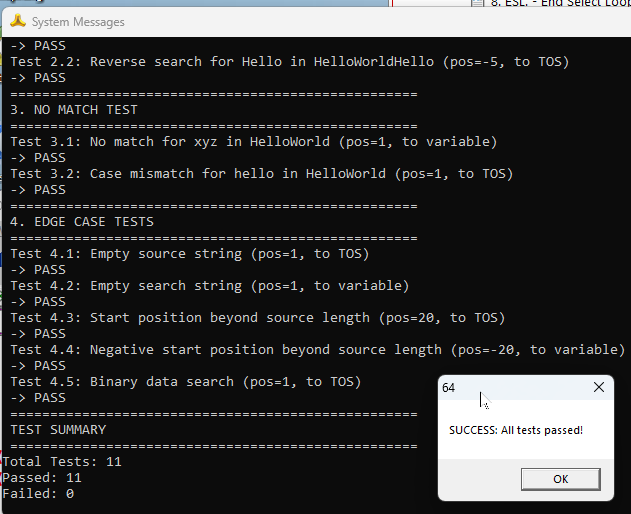
Task: Click the "SUCCESS: All tests passed!" message
Action: click(516, 430)
